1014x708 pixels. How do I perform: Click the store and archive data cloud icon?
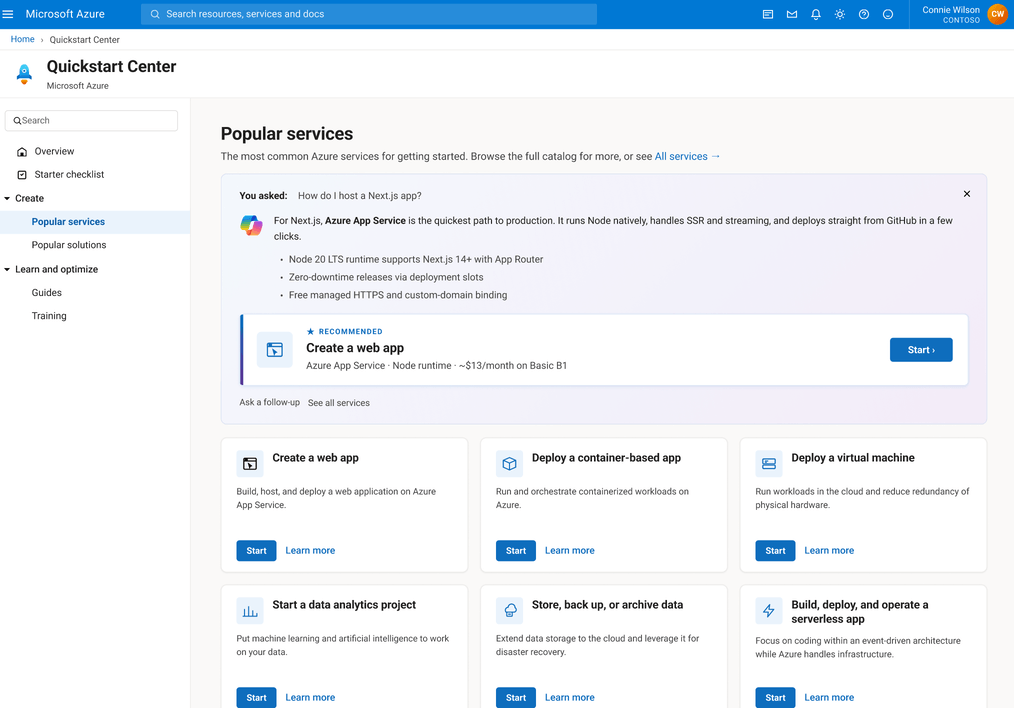tap(509, 611)
